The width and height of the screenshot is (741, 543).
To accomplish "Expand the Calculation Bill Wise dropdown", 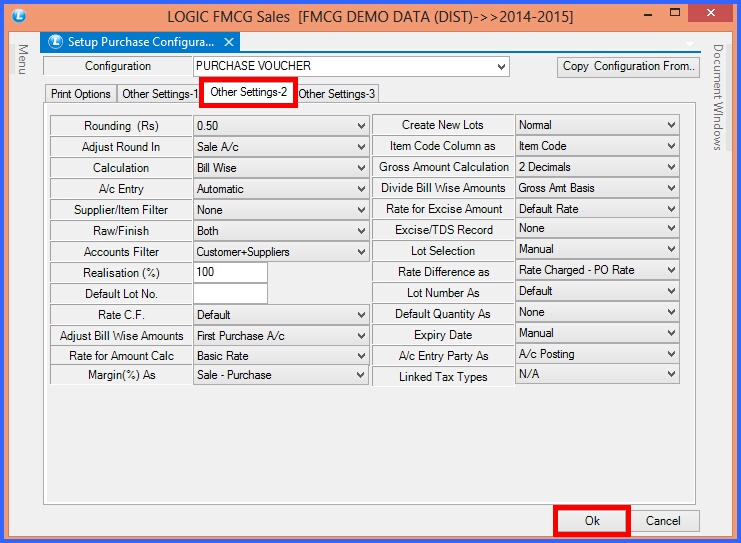I will [x=281, y=168].
